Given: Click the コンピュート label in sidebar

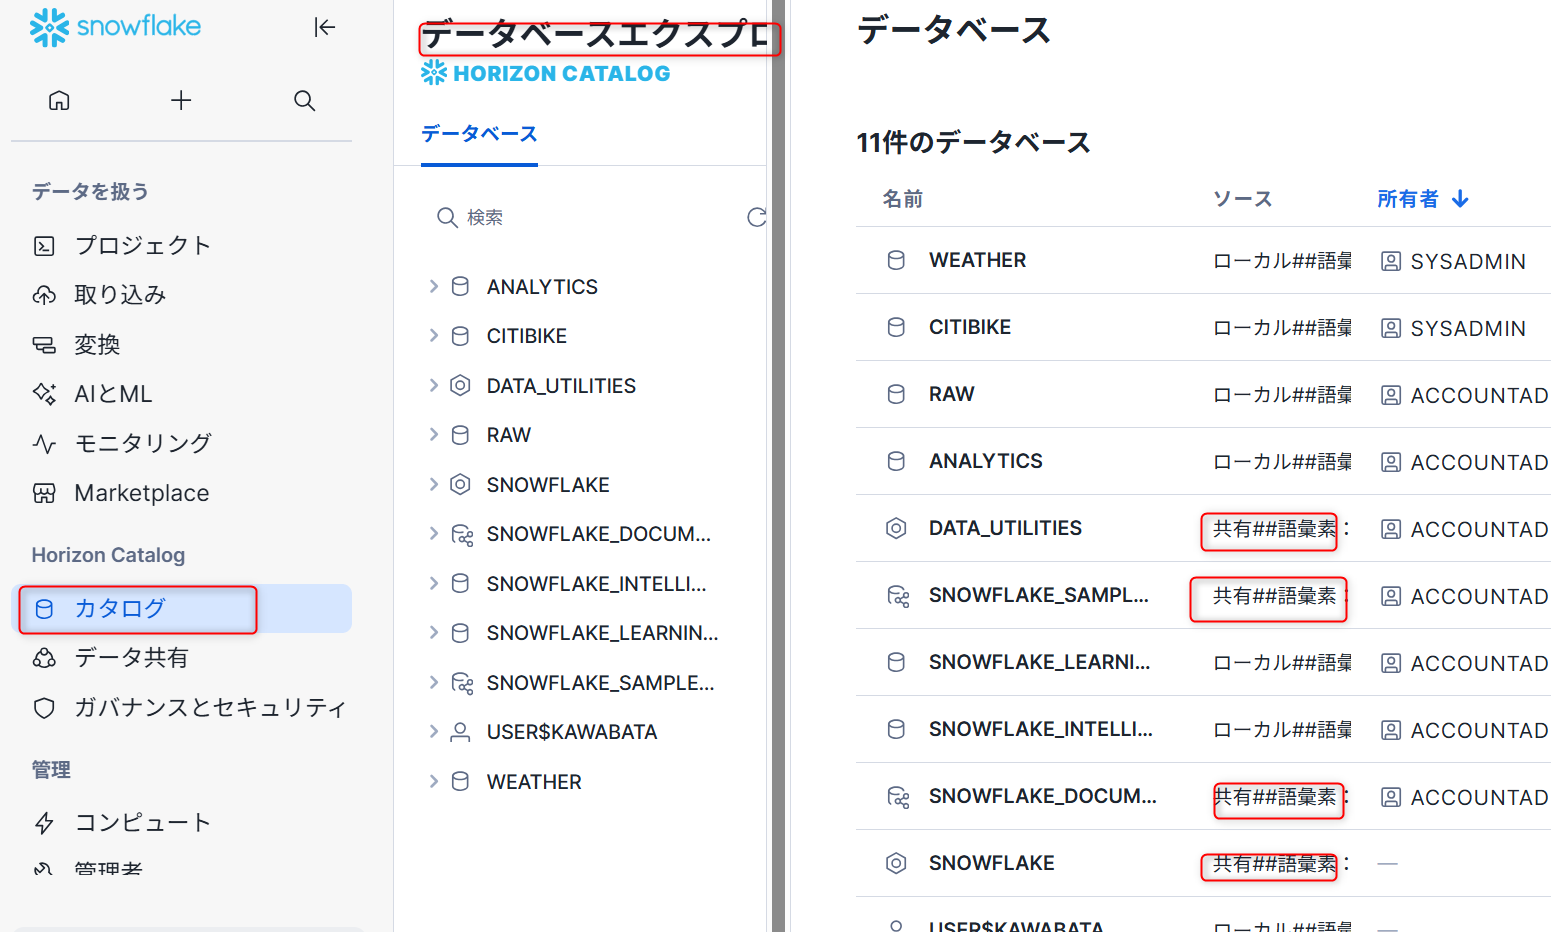Looking at the screenshot, I should click(143, 823).
